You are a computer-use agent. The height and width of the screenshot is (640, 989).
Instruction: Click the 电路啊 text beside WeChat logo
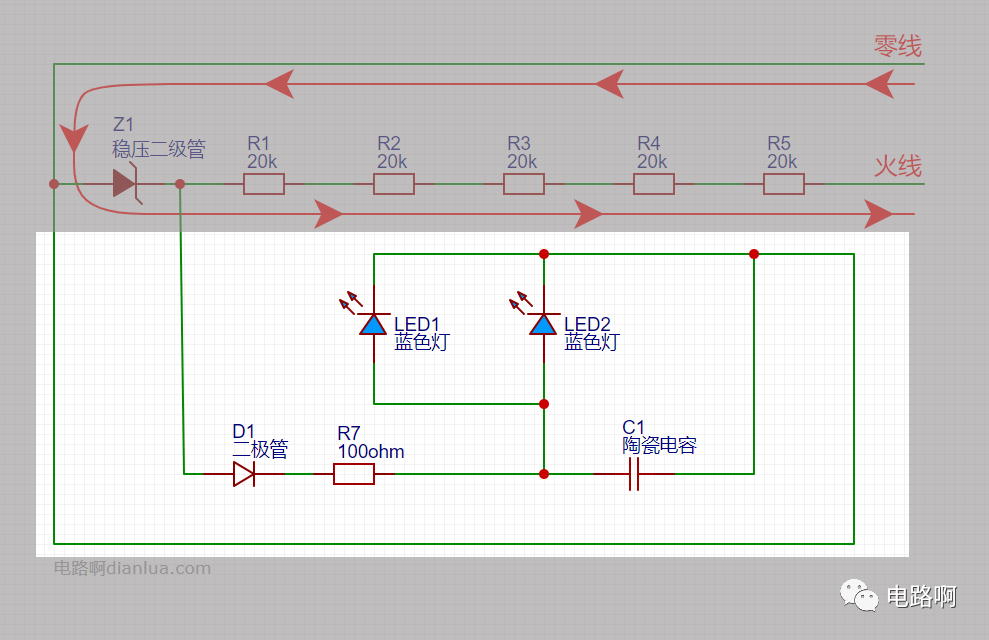pos(922,596)
